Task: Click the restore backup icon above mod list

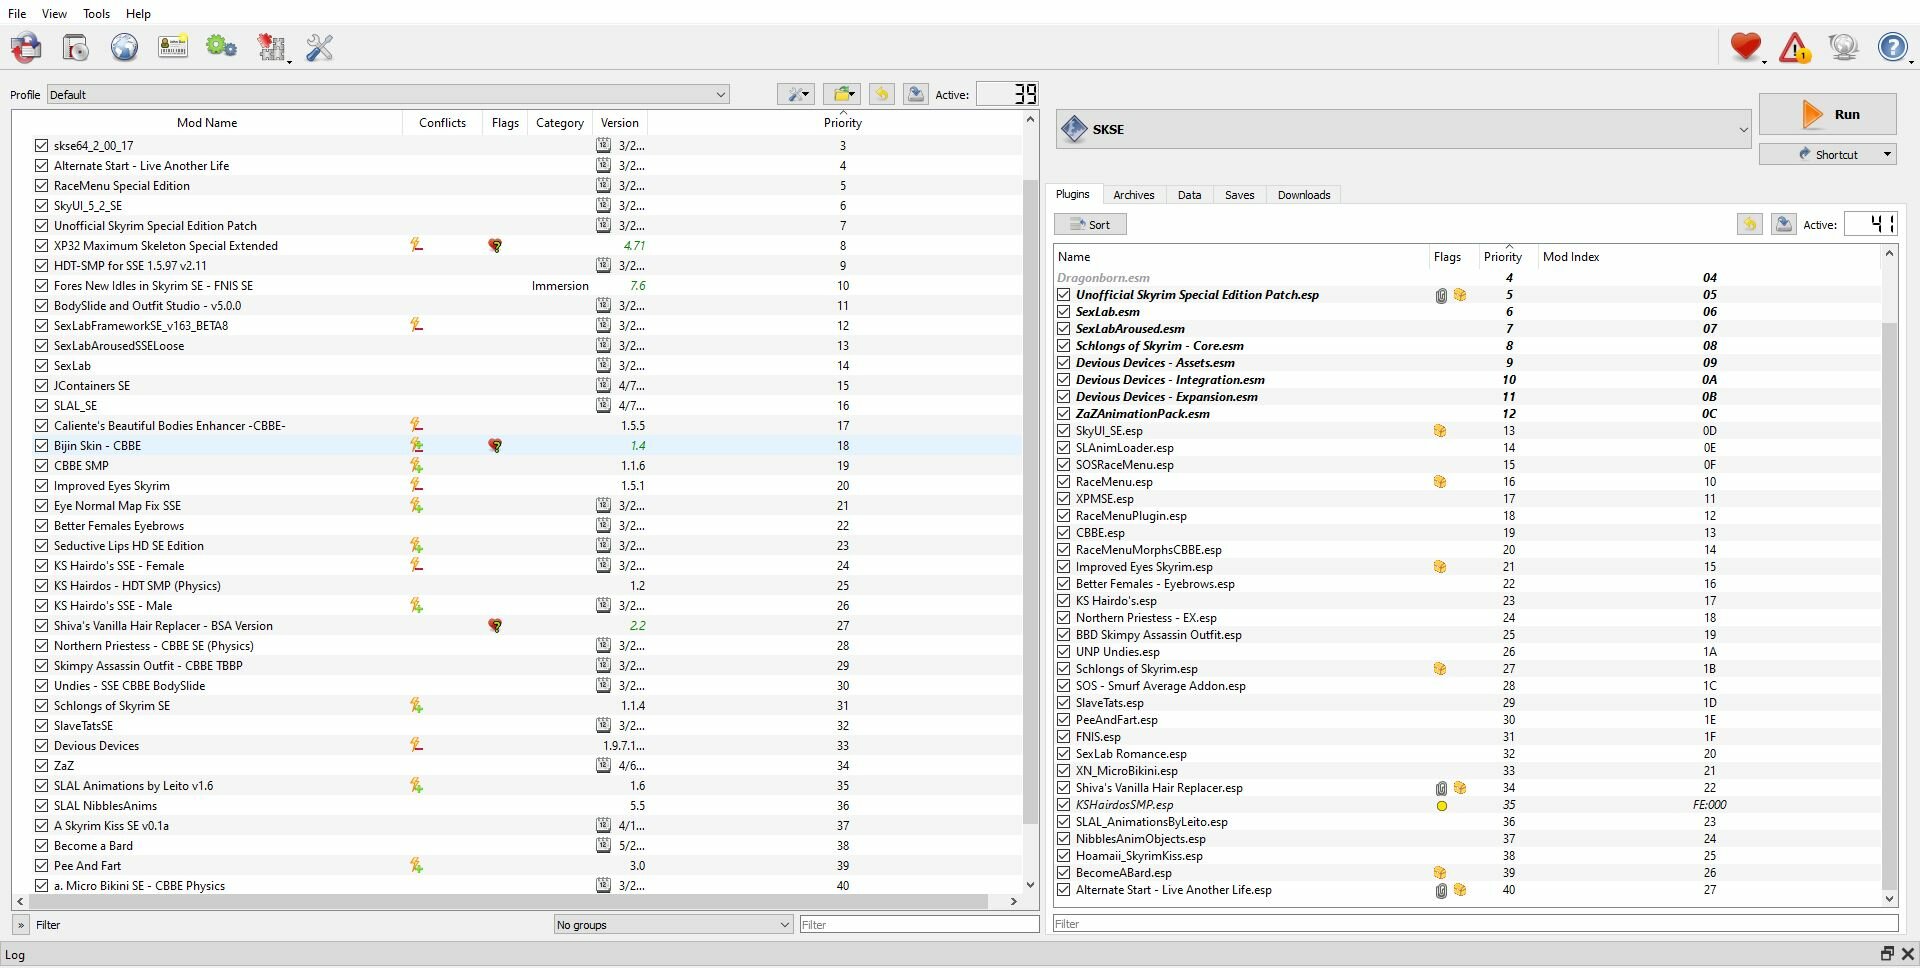Action: pyautogui.click(x=881, y=94)
